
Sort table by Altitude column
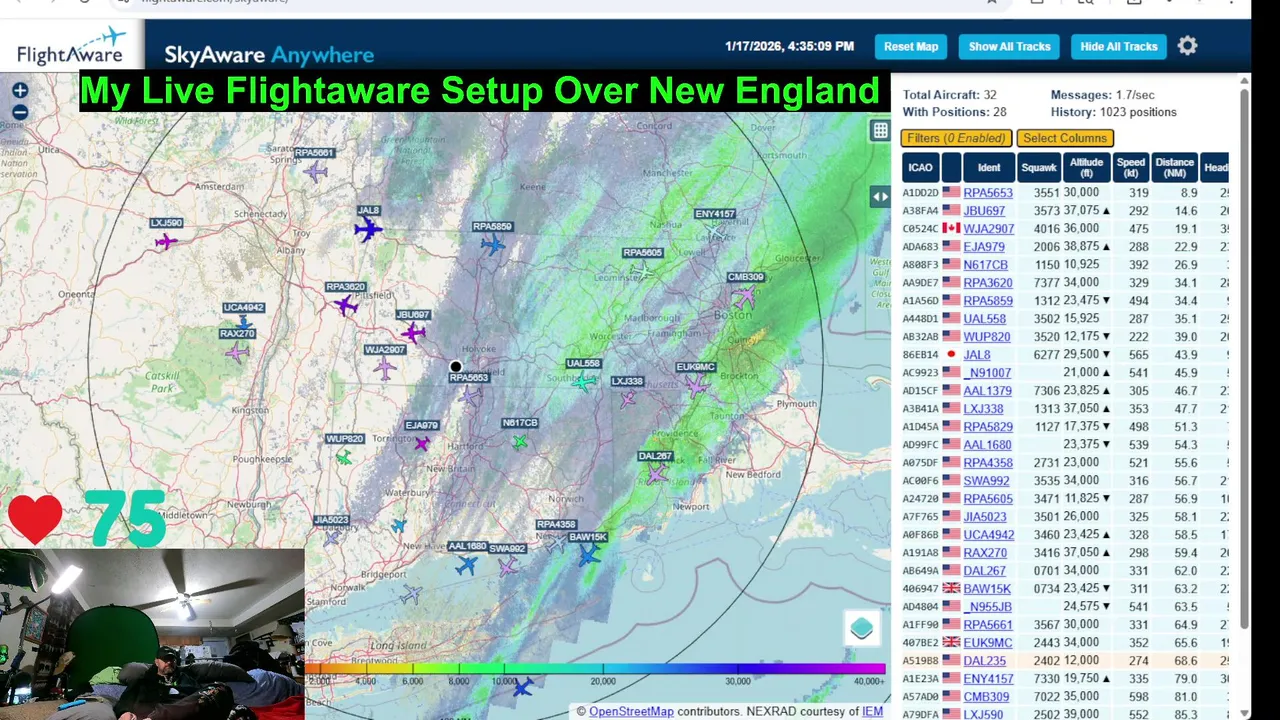(x=1086, y=168)
